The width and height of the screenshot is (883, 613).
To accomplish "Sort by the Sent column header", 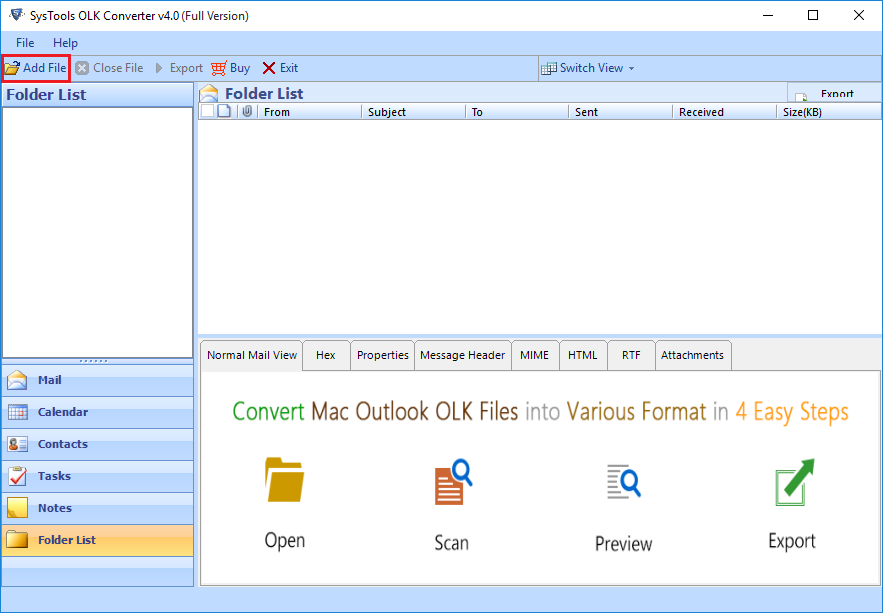I will point(621,112).
